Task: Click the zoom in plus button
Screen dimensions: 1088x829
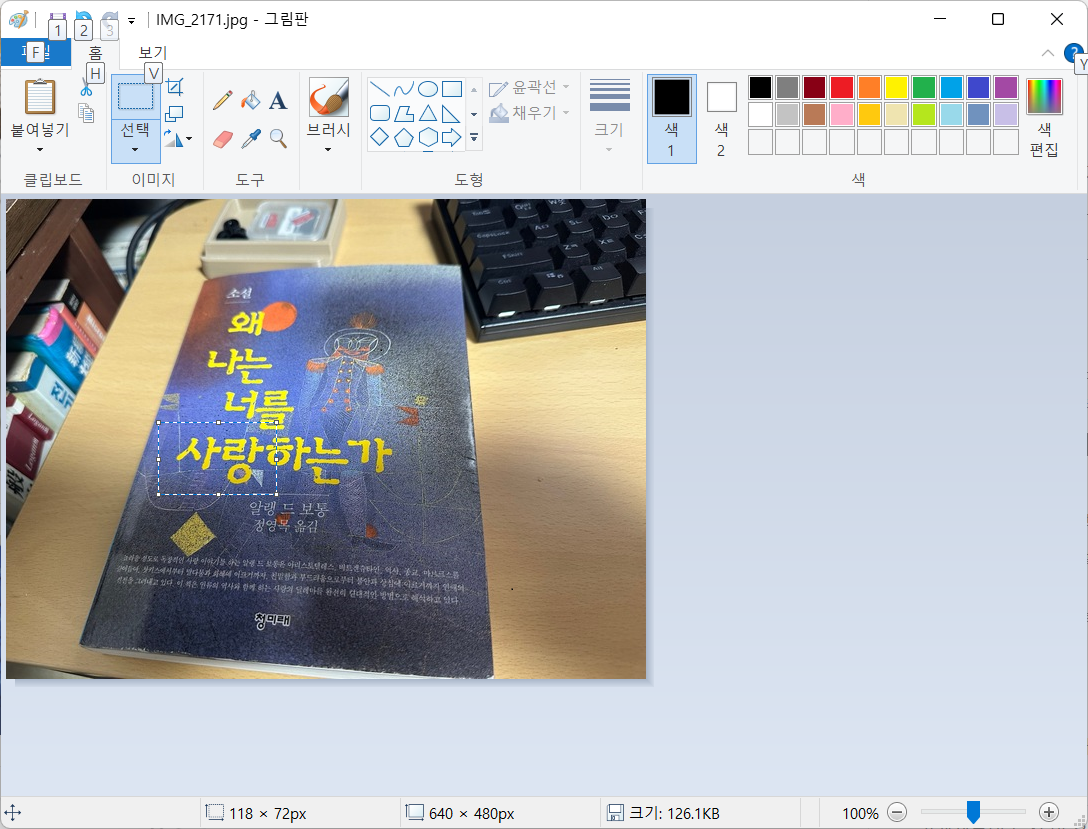Action: [1048, 812]
